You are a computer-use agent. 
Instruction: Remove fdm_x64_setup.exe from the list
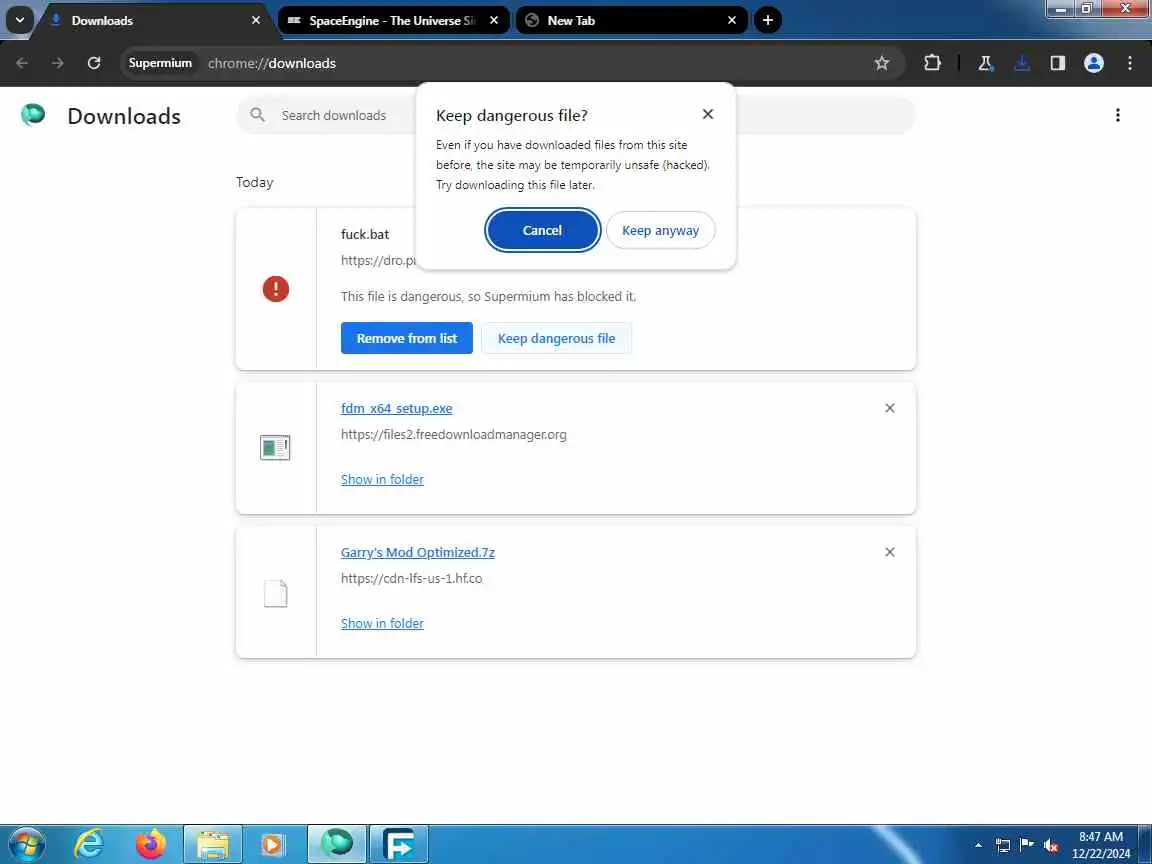[890, 408]
